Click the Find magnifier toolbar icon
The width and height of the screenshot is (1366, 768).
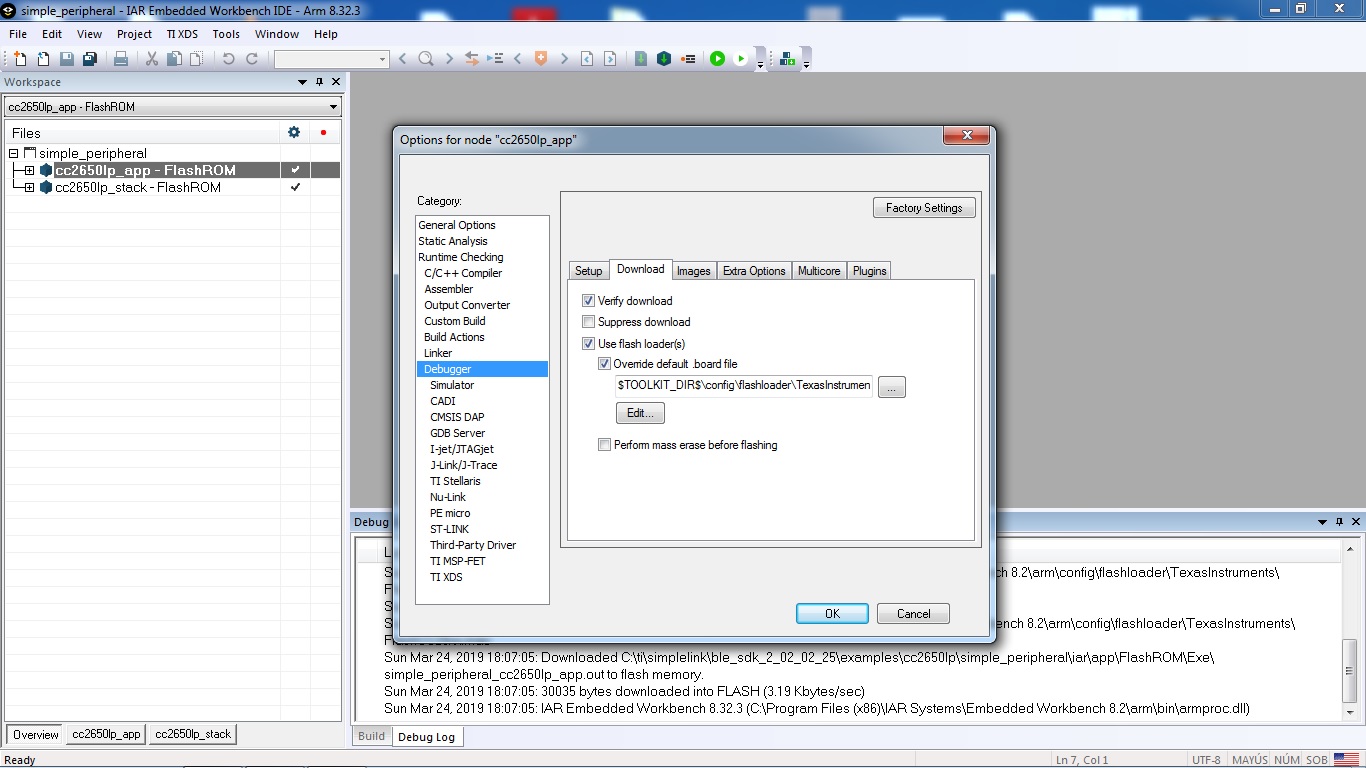pyautogui.click(x=426, y=59)
